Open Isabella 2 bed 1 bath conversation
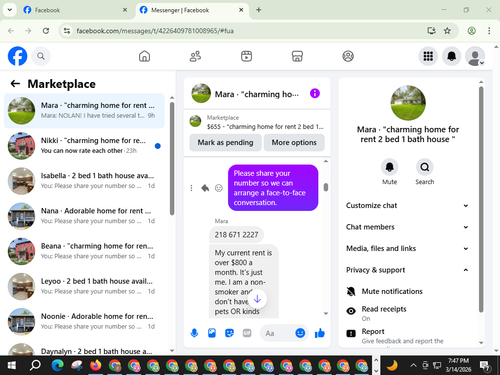Image resolution: width=500 pixels, height=375 pixels. (x=84, y=181)
